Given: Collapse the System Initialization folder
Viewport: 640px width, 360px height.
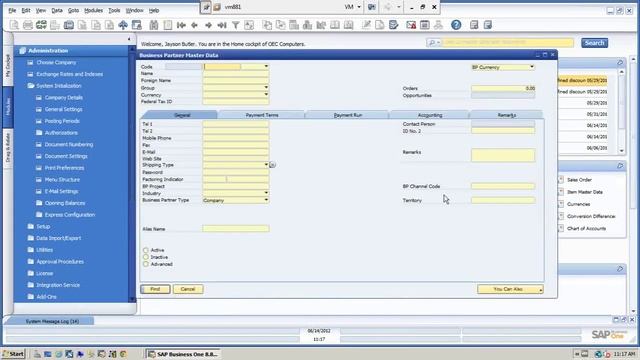Looking at the screenshot, I should [31, 86].
